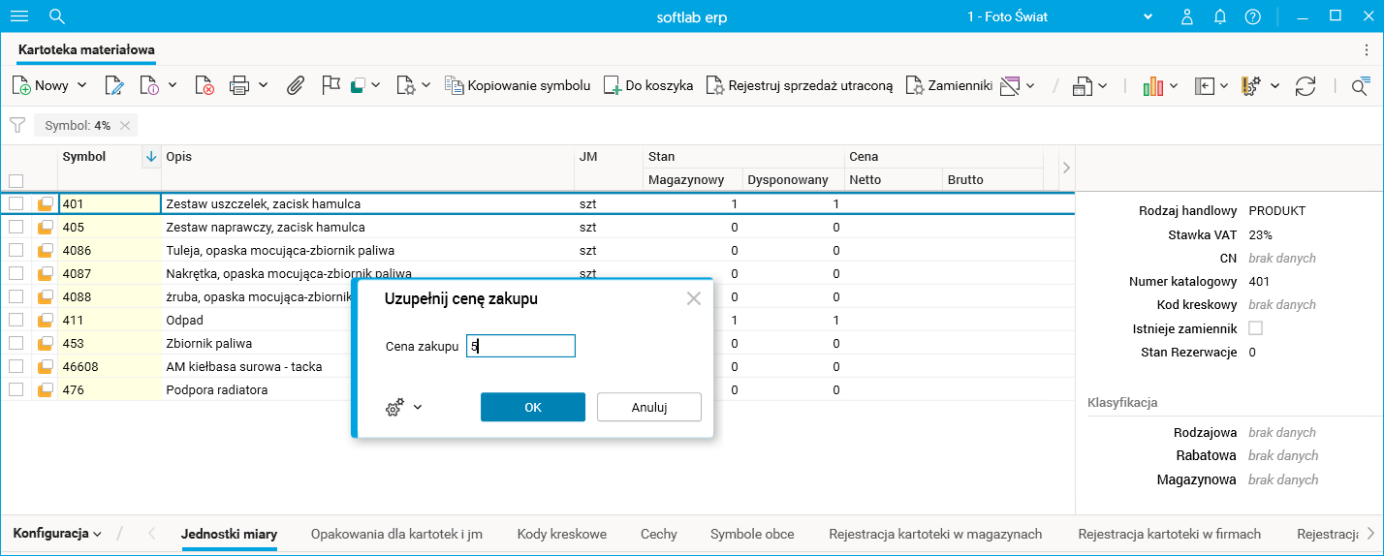
Task: Sort by the Symbol column header
Action: click(84, 157)
